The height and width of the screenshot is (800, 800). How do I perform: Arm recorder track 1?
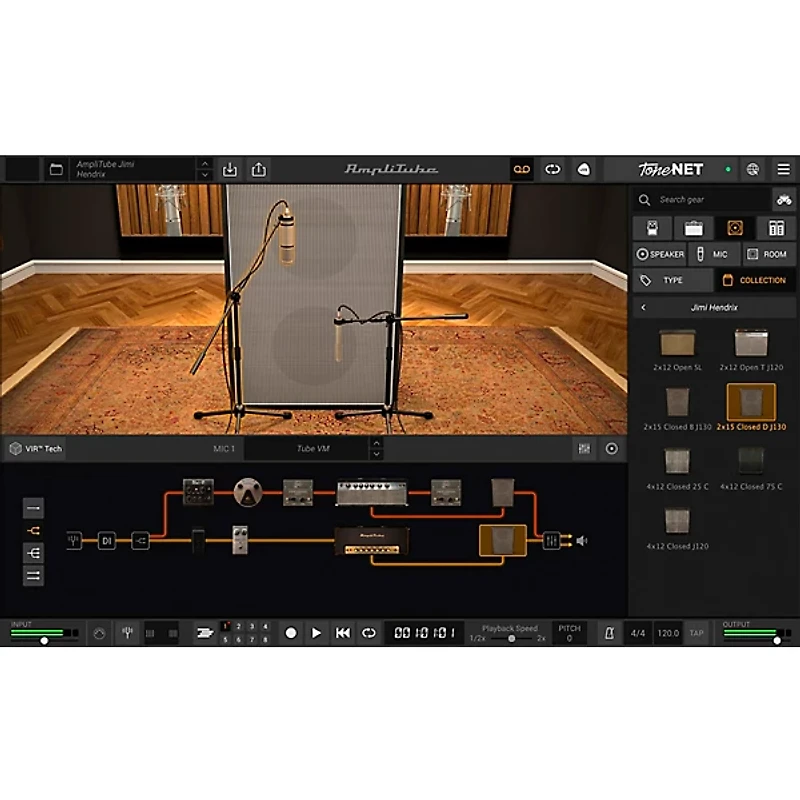(226, 626)
